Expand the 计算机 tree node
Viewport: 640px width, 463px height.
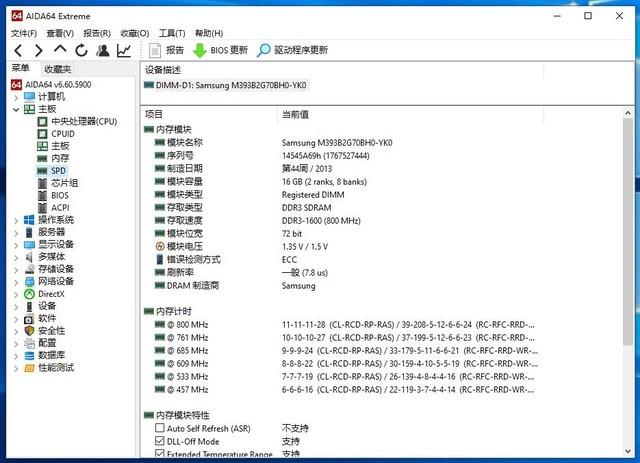click(16, 97)
